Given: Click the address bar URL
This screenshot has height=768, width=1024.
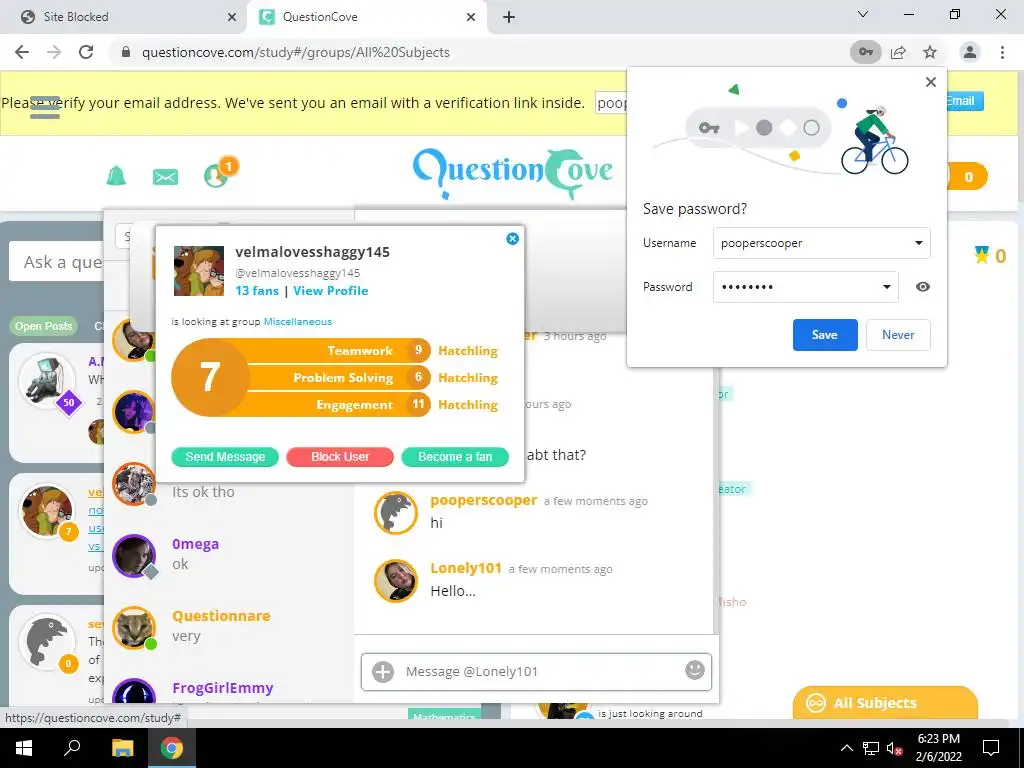Looking at the screenshot, I should pos(295,52).
